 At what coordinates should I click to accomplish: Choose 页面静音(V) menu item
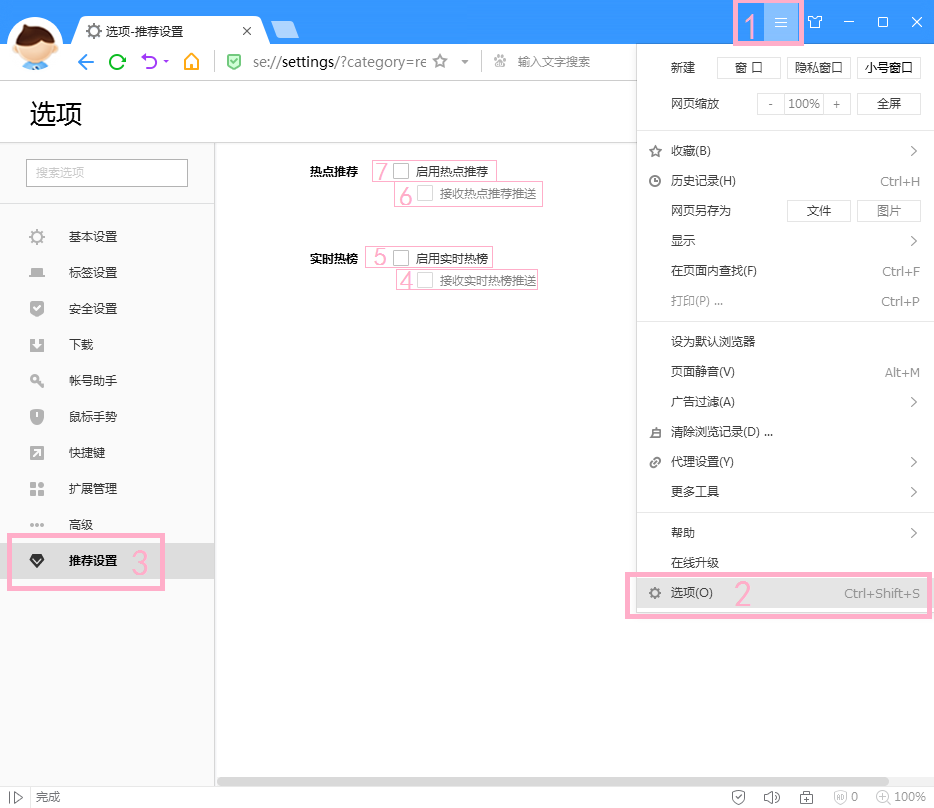785,372
